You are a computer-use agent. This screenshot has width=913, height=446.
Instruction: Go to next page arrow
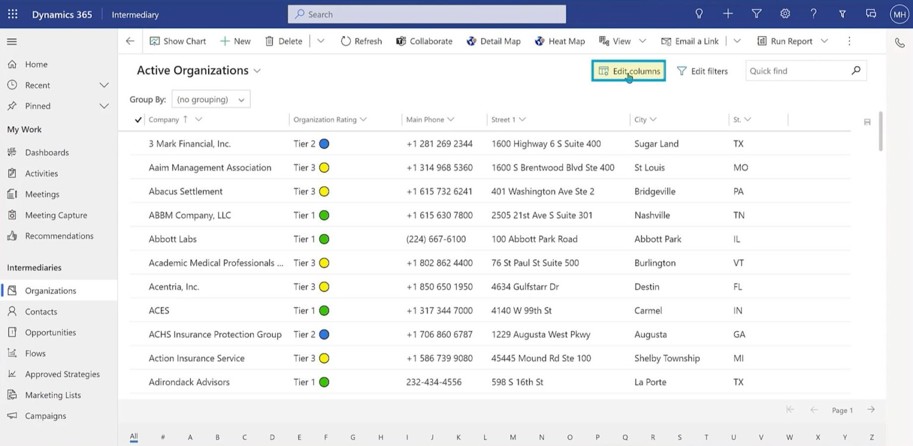[x=871, y=410]
